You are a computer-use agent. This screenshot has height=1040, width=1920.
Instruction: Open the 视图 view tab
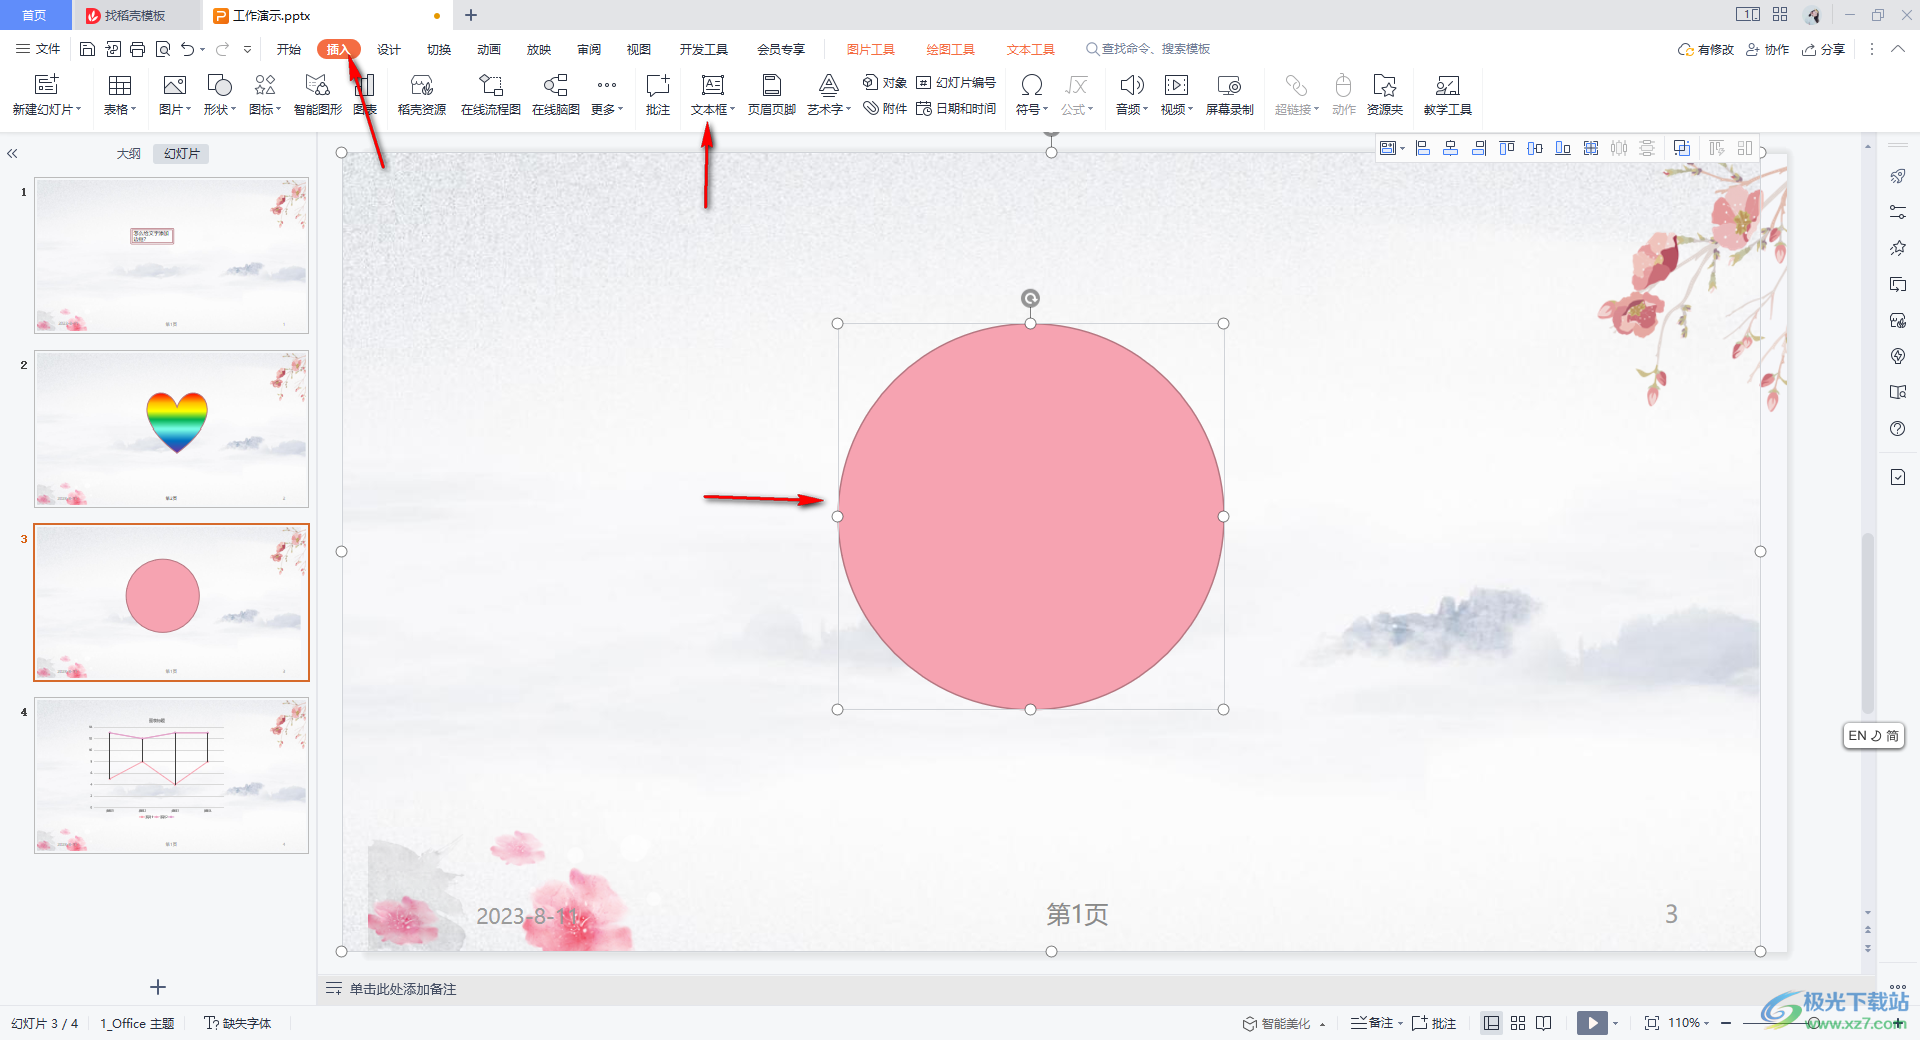[x=639, y=49]
